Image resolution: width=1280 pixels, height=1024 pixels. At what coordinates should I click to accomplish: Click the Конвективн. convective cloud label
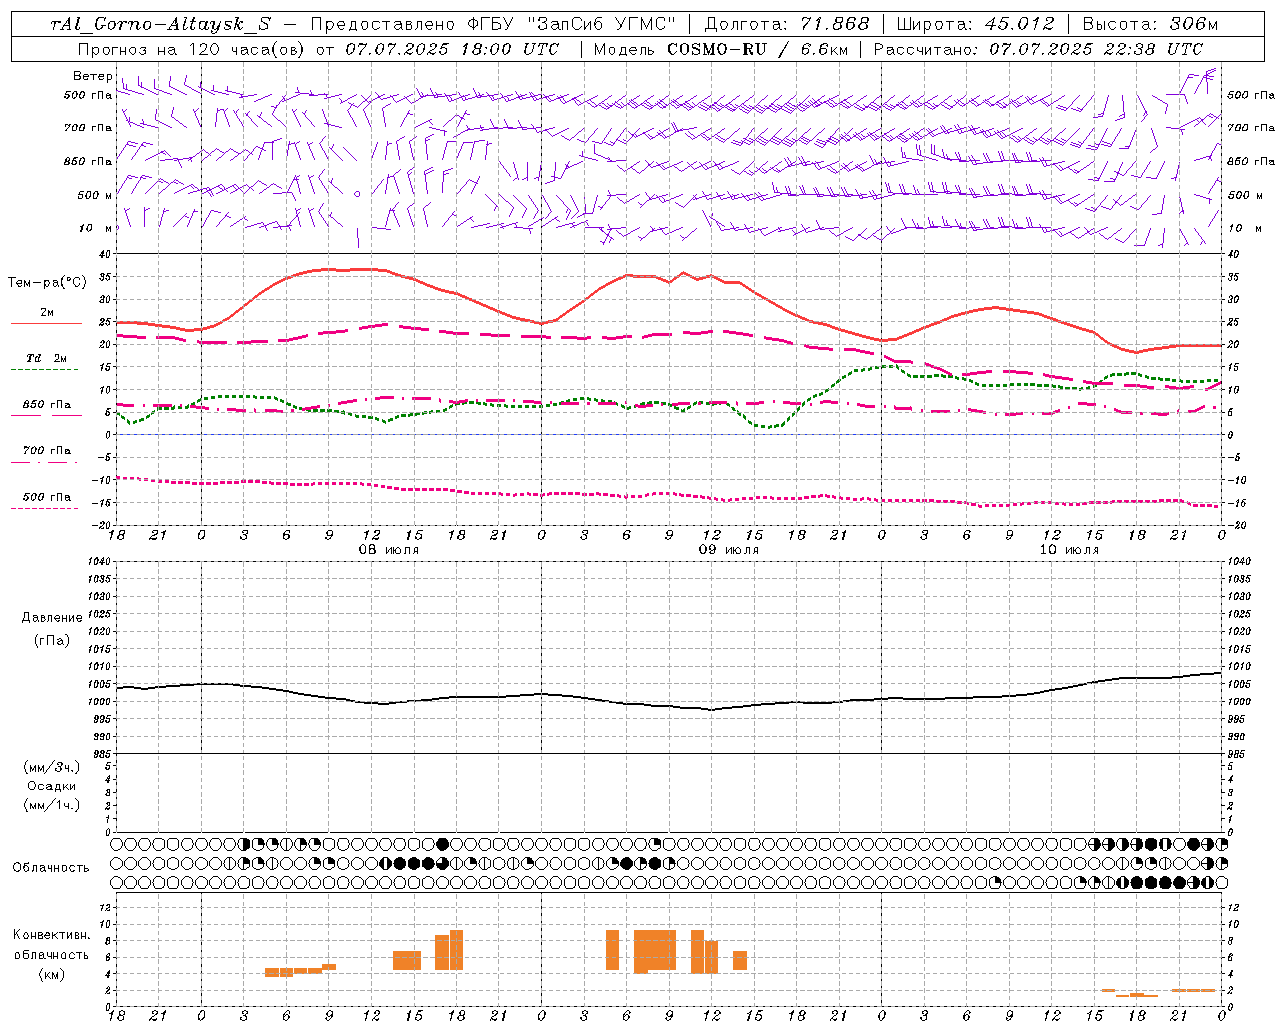pos(52,935)
